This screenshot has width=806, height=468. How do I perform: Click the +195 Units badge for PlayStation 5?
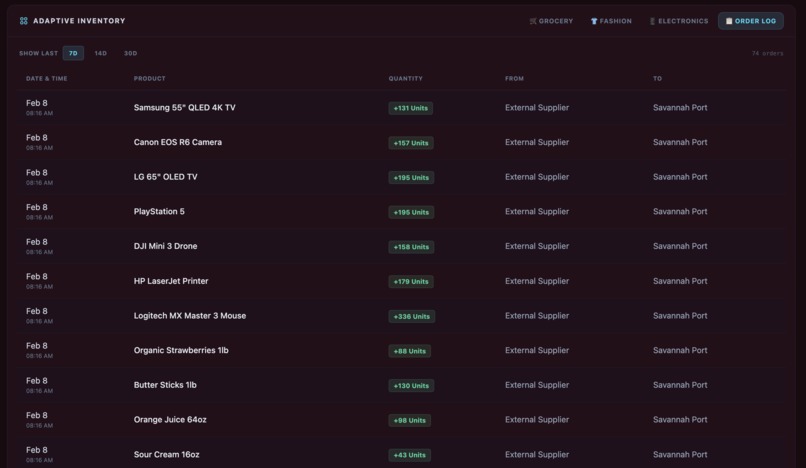(411, 212)
